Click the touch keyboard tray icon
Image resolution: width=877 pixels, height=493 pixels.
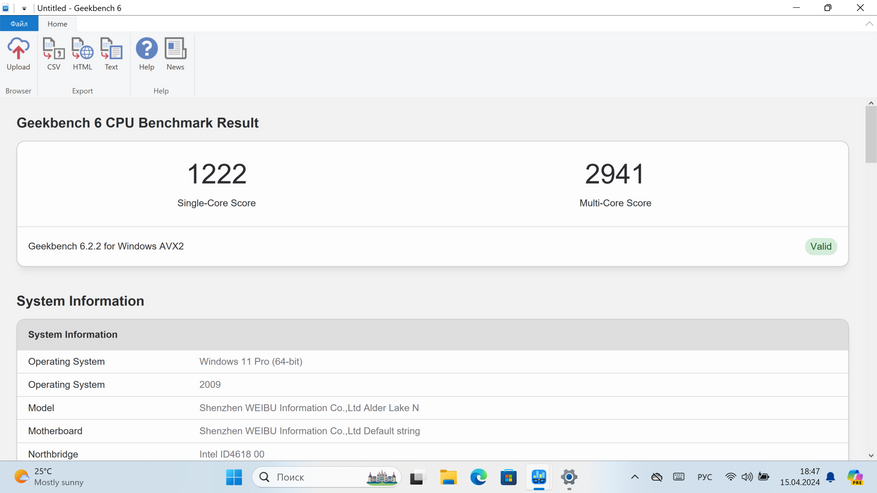pos(678,477)
